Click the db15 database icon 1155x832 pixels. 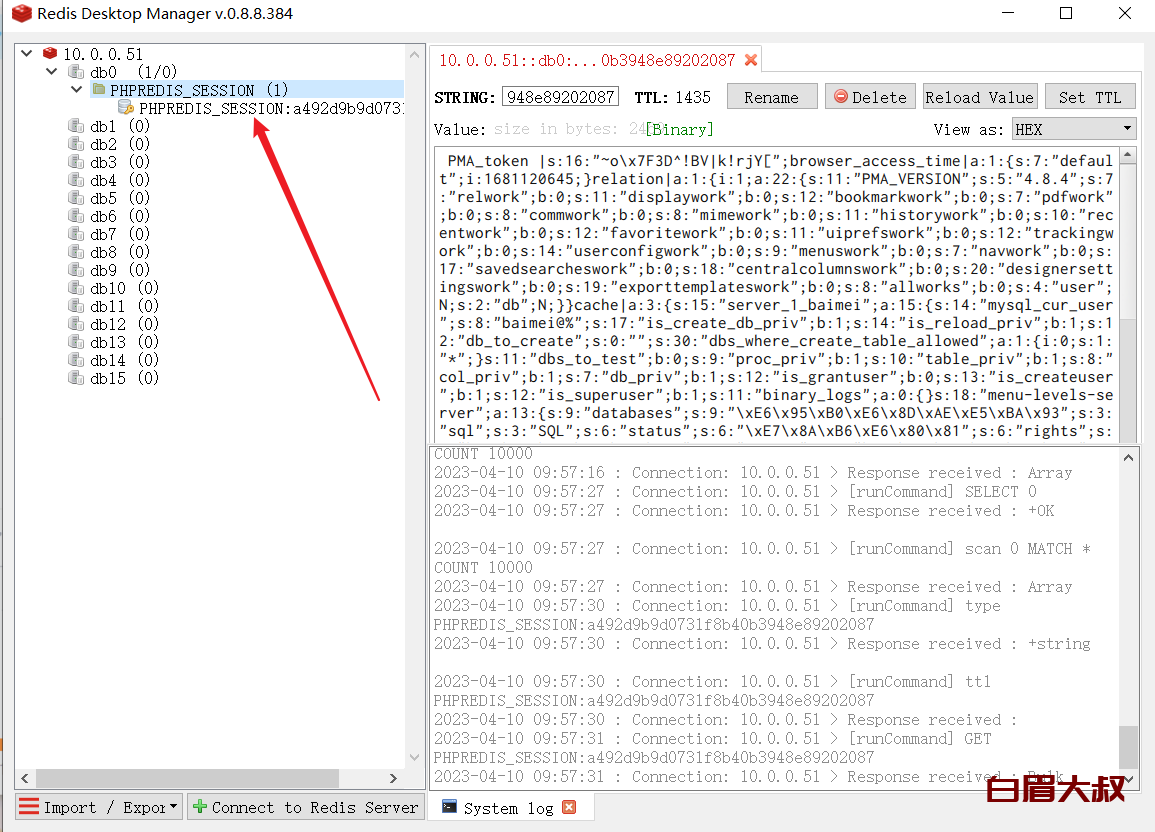(x=76, y=378)
